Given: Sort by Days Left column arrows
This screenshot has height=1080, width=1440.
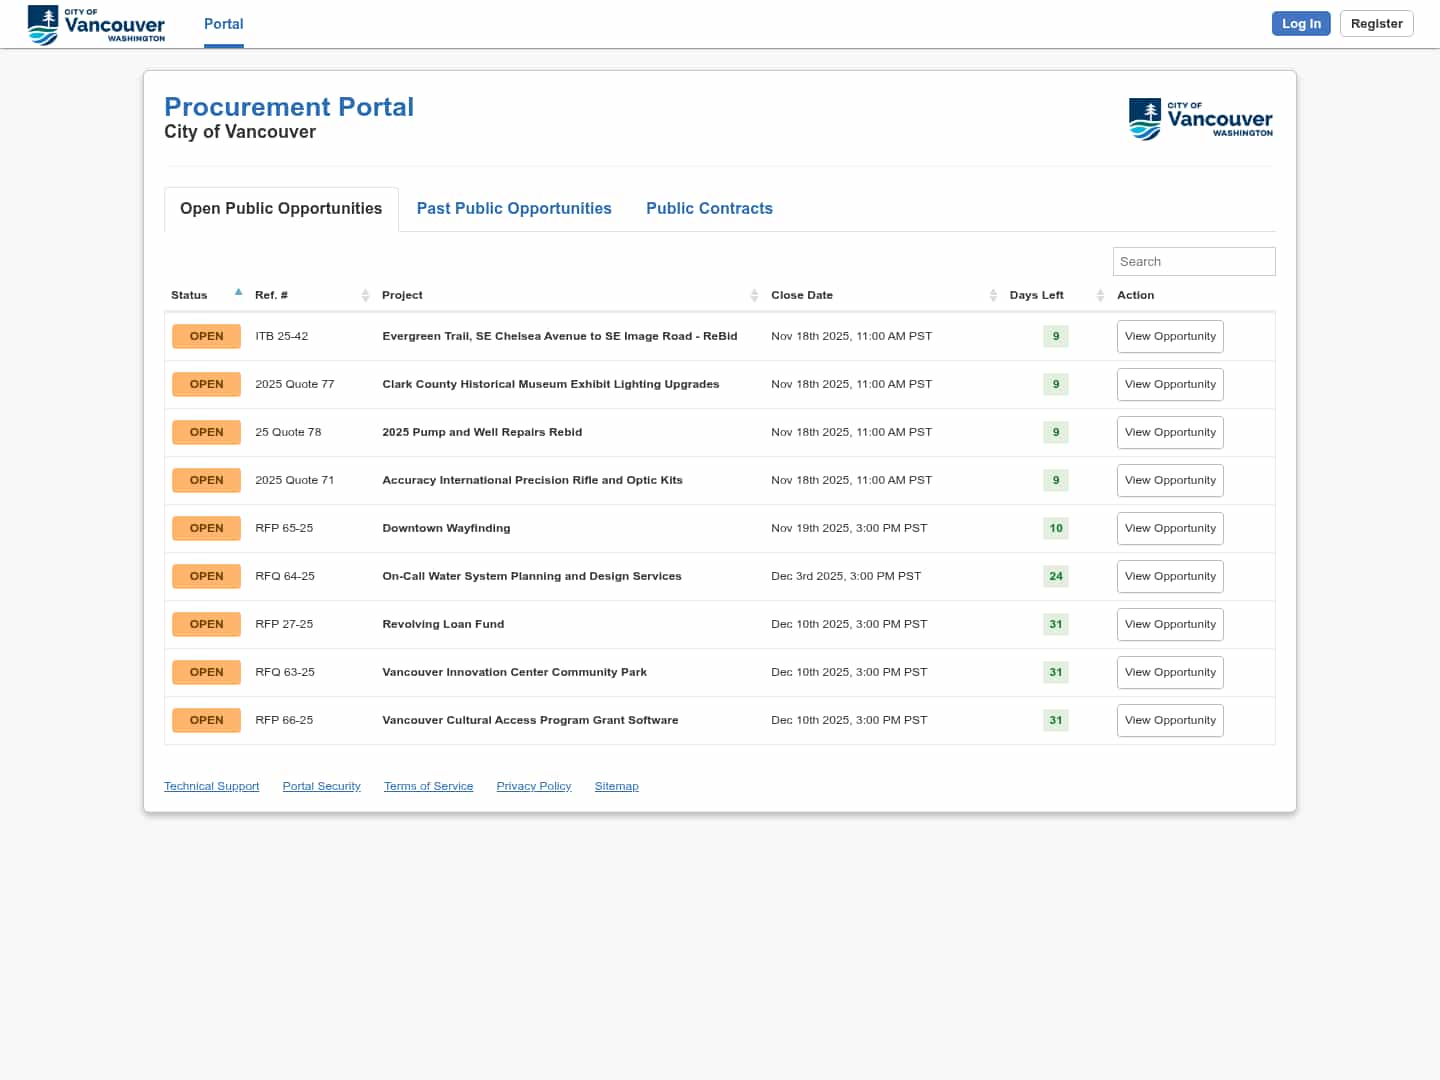Looking at the screenshot, I should [x=1099, y=295].
